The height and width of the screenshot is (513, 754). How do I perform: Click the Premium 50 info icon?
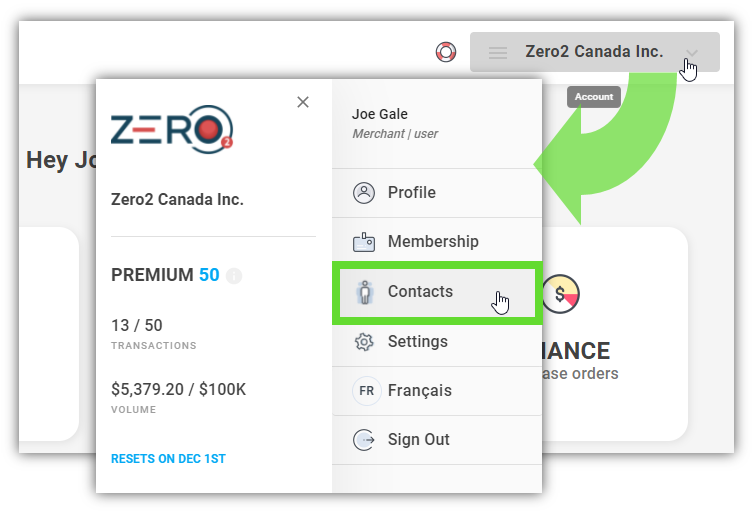234,276
